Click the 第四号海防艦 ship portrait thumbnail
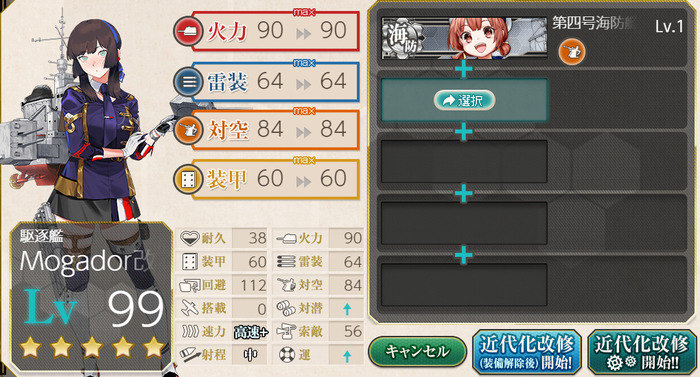This screenshot has height=377, width=700. 464,38
